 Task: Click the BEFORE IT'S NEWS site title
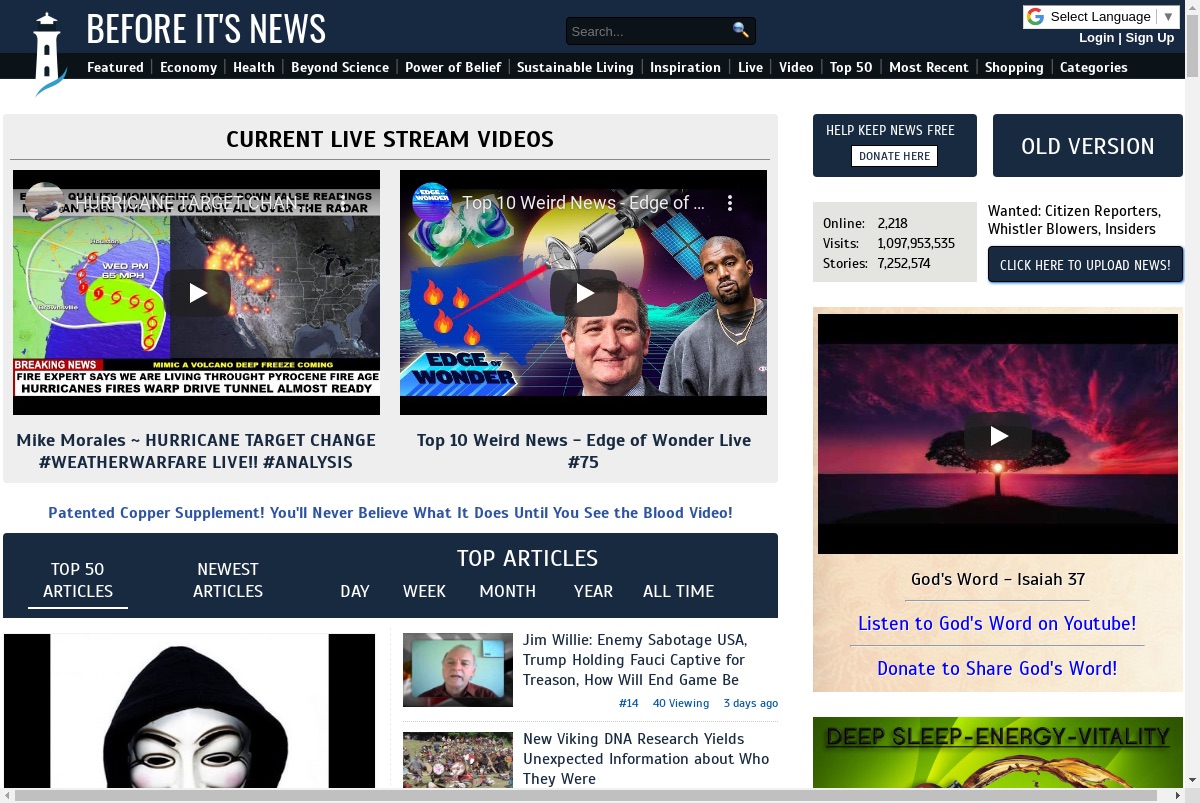pos(206,29)
